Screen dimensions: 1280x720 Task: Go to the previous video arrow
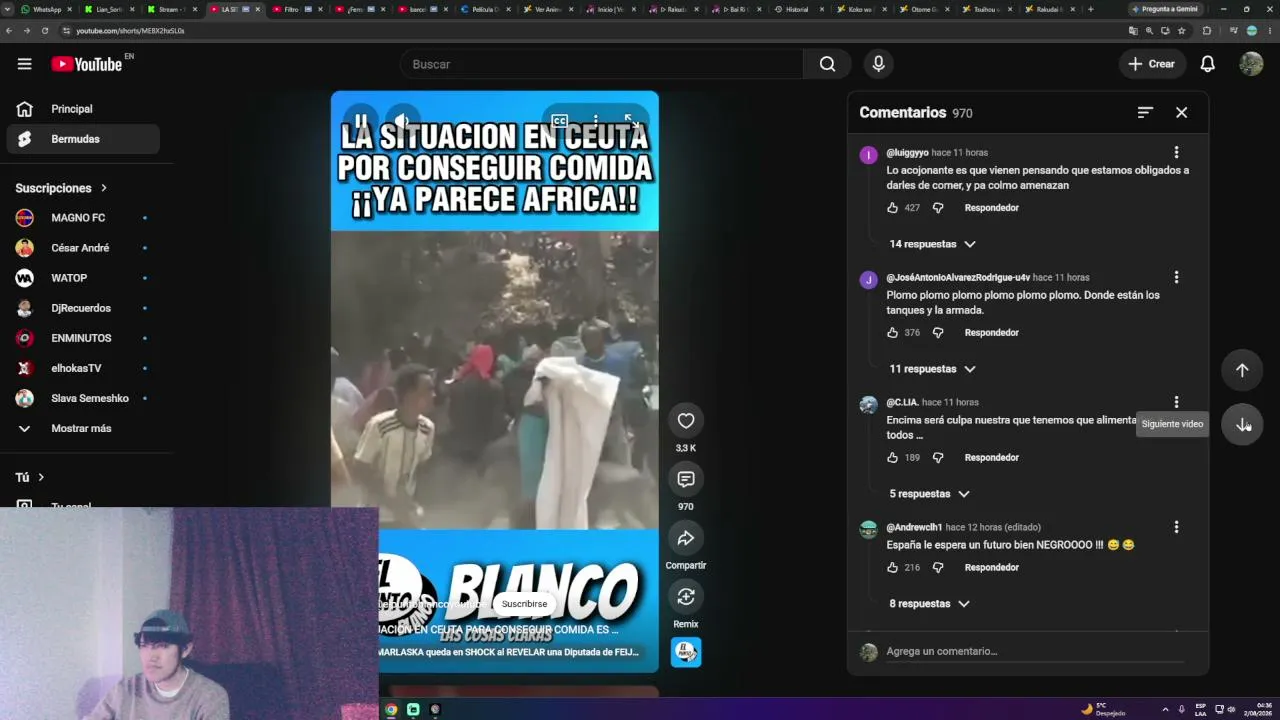coord(1242,370)
